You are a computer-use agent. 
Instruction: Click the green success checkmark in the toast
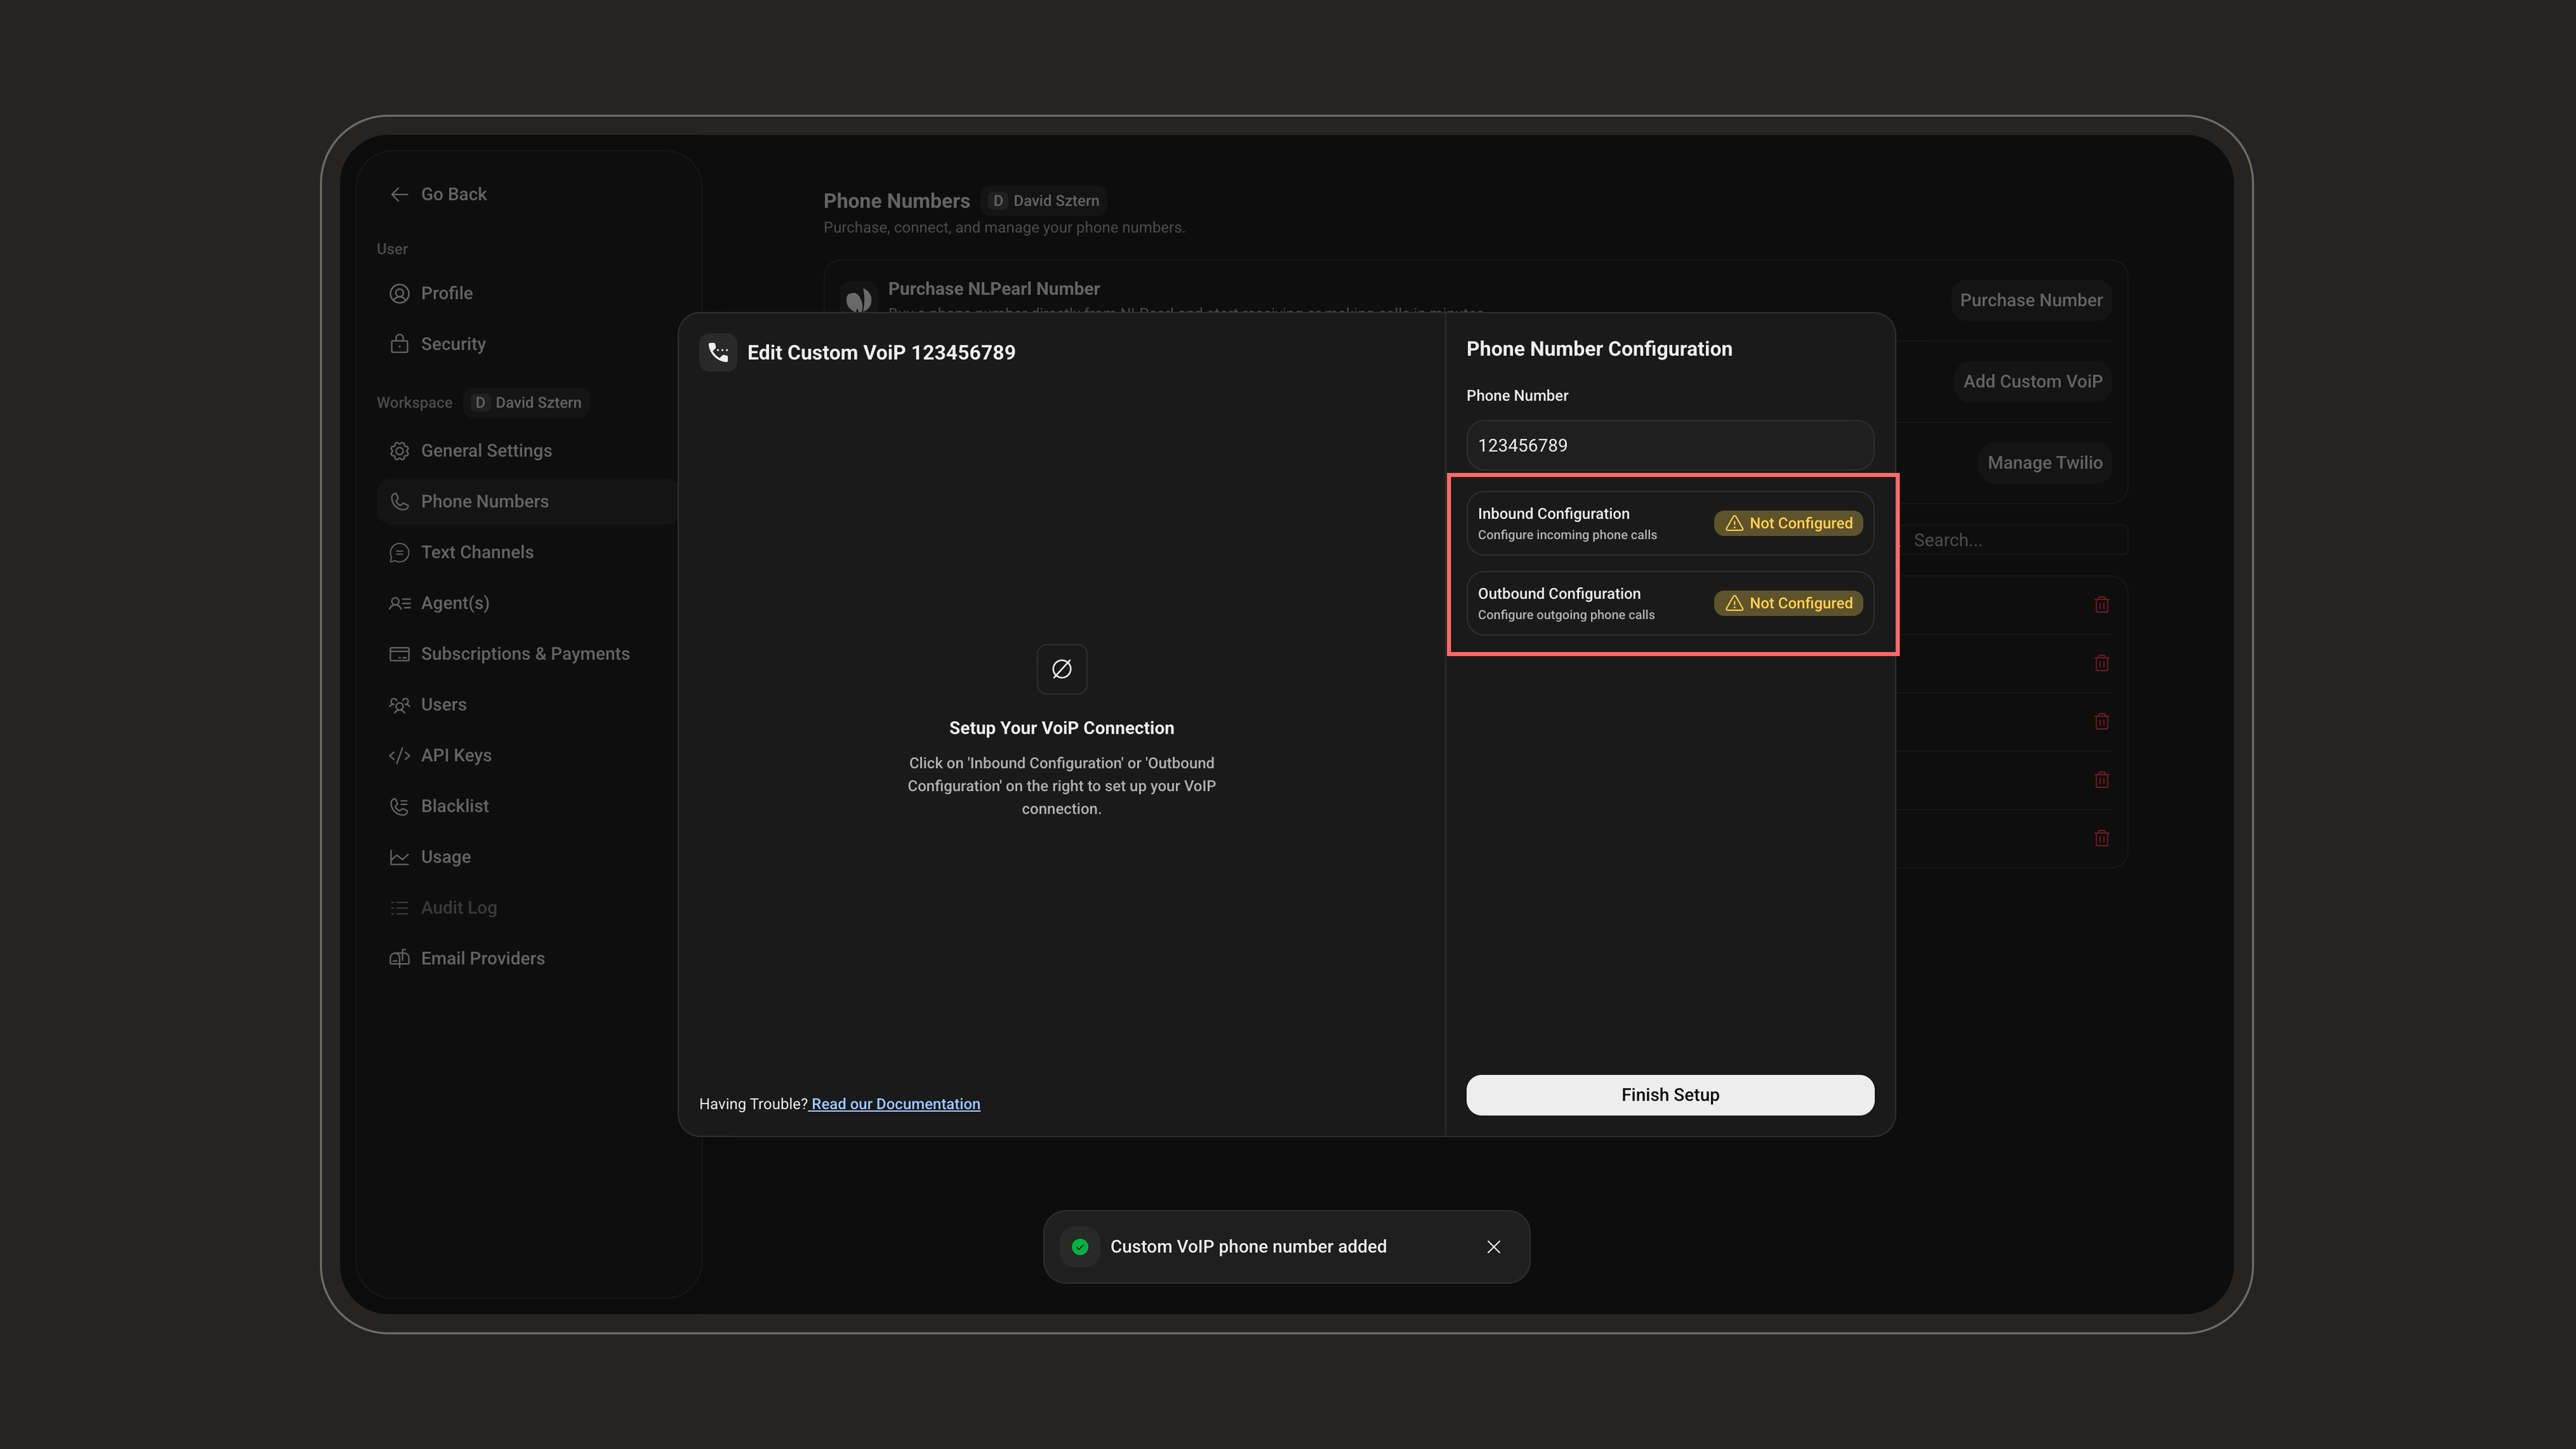tap(1080, 1247)
